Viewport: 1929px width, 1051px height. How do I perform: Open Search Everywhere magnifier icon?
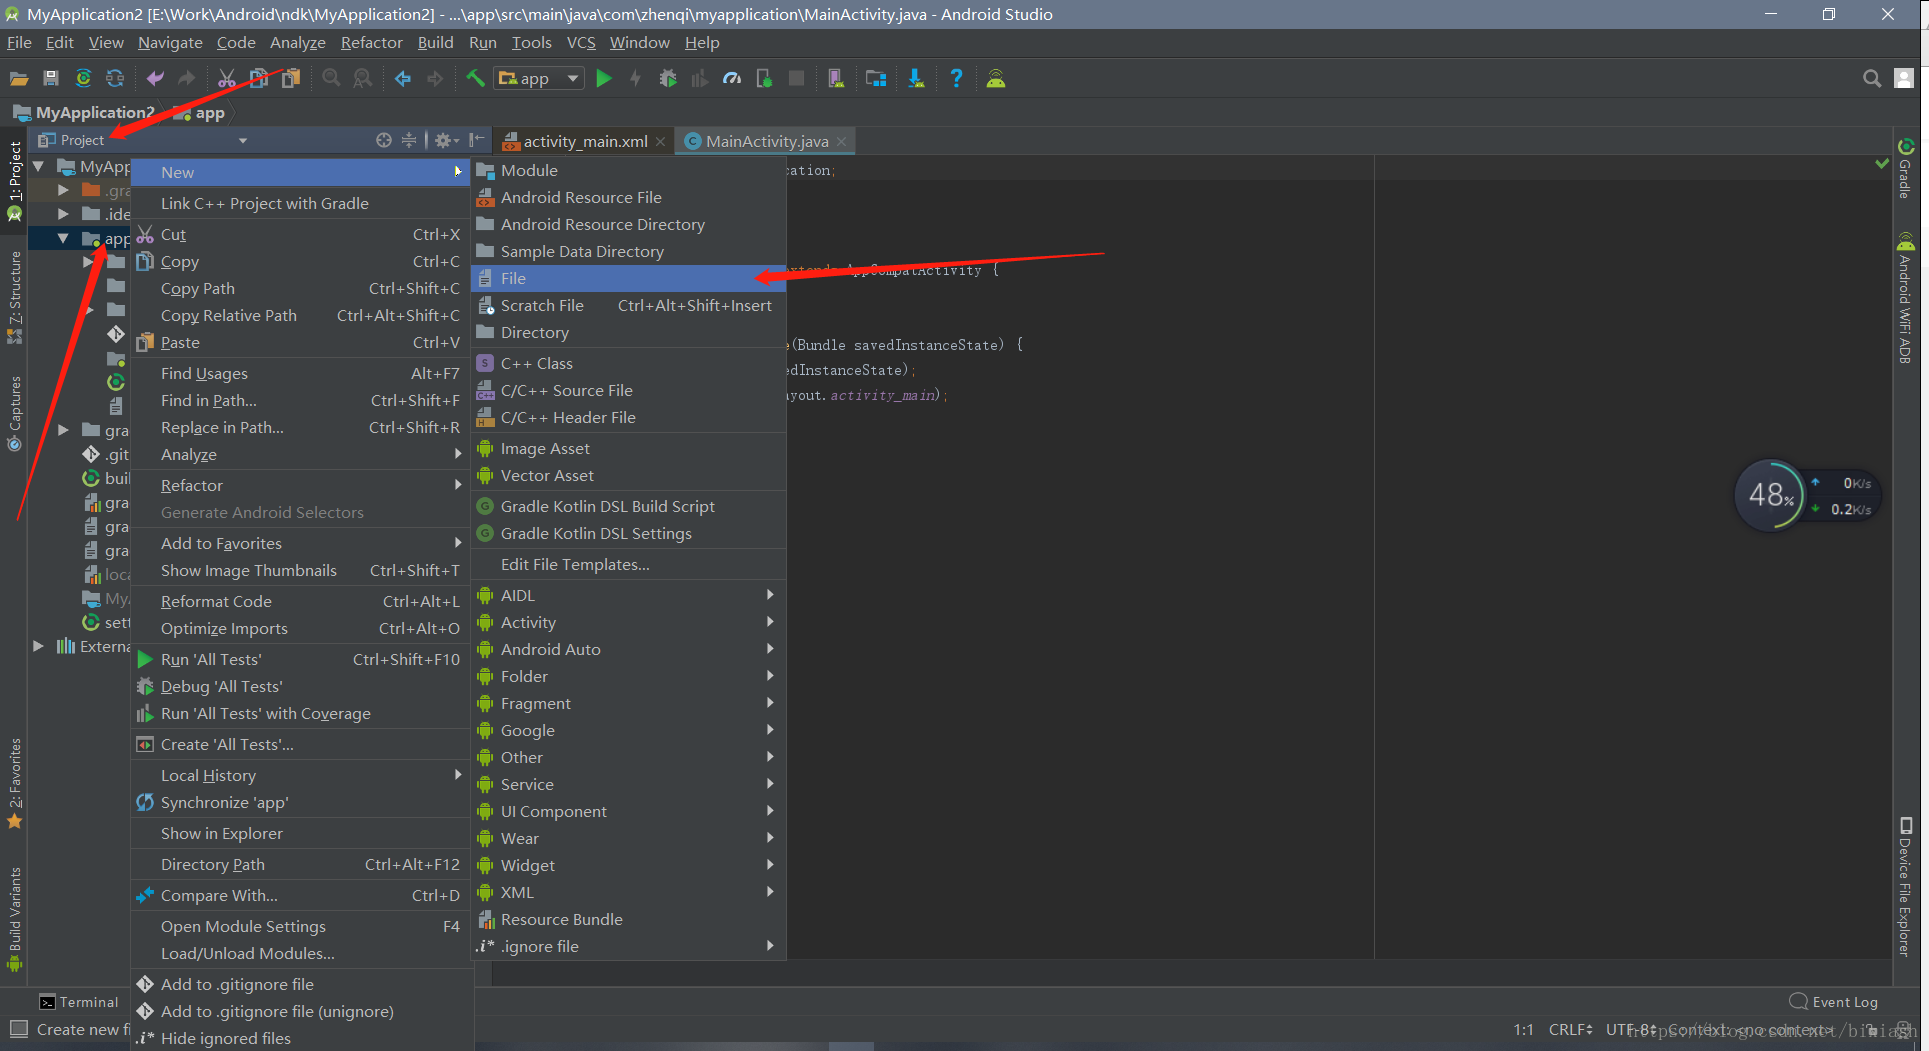tap(1872, 78)
